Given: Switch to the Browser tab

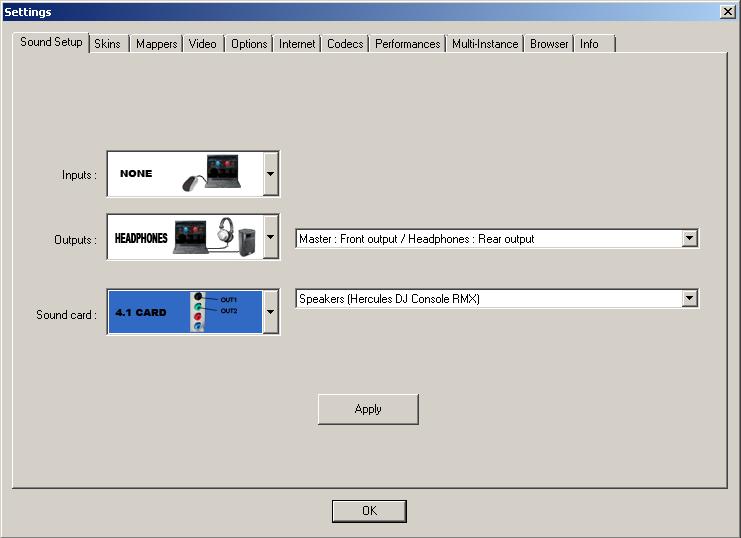Looking at the screenshot, I should [549, 44].
